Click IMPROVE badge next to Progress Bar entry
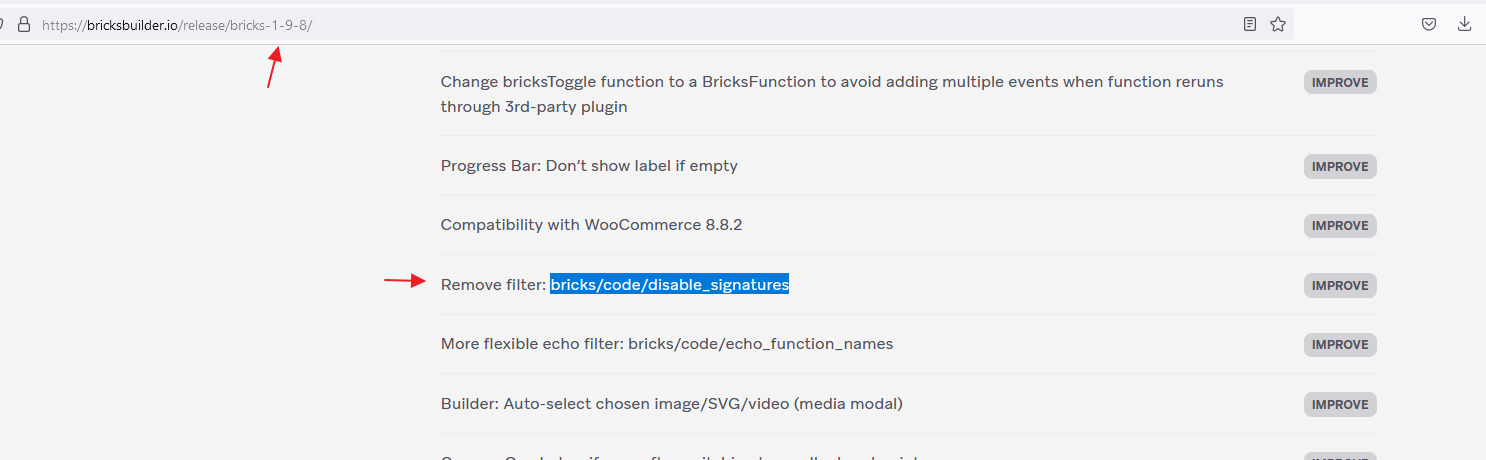1486x460 pixels. pos(1340,166)
